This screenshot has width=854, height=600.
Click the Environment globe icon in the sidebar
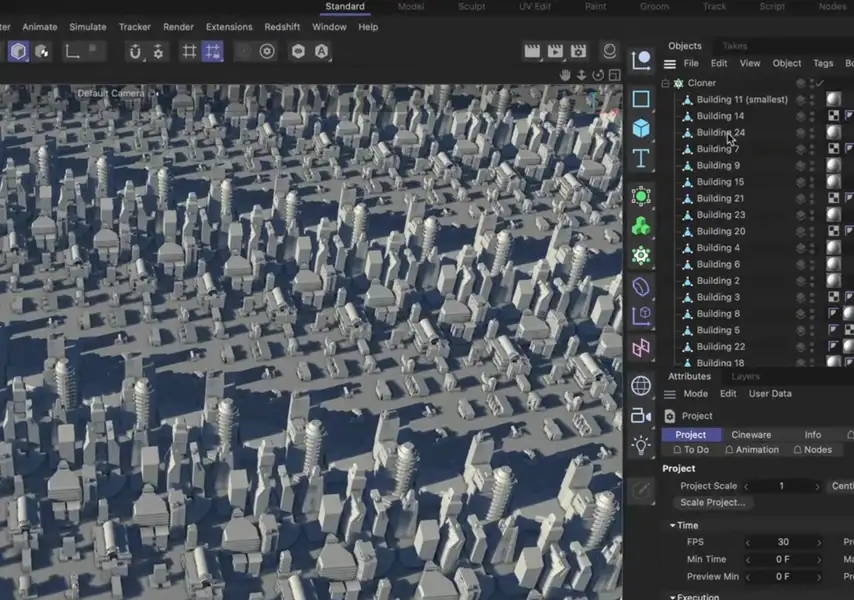pyautogui.click(x=642, y=383)
